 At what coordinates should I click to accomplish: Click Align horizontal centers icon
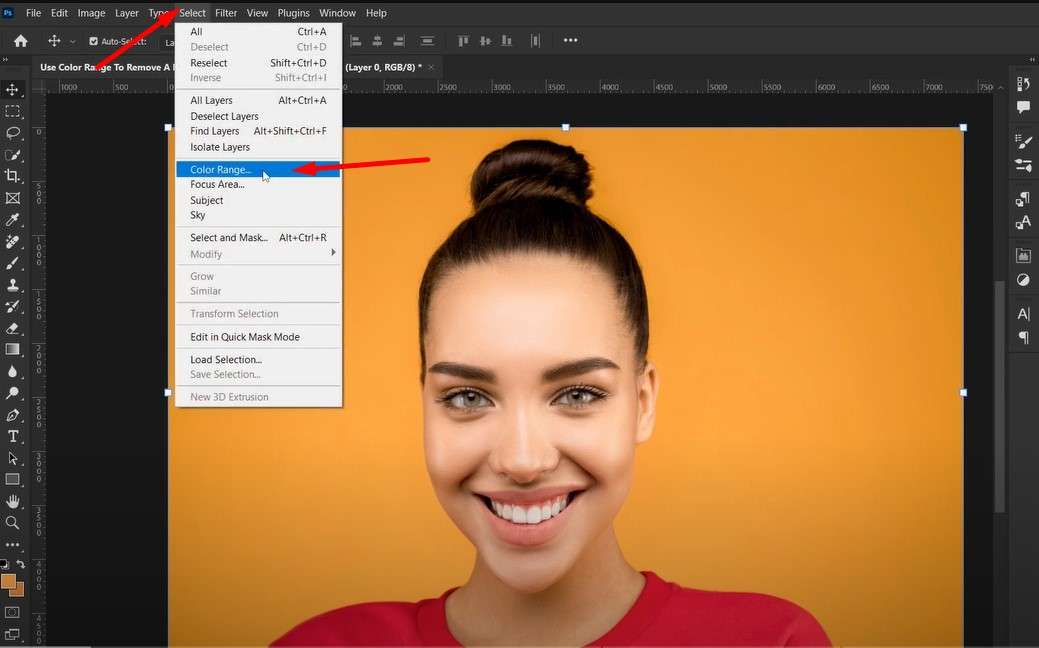tap(377, 41)
